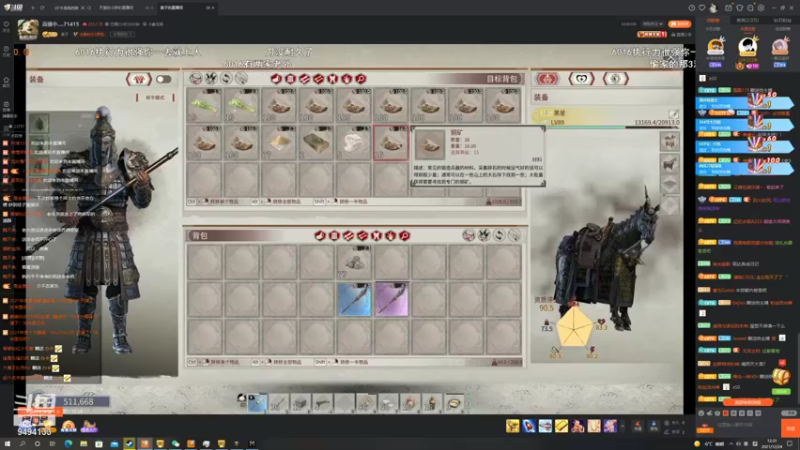Screen dimensions: 800x450
Task: Select second red hexagon filter in 目标背包
Action: tap(290, 79)
